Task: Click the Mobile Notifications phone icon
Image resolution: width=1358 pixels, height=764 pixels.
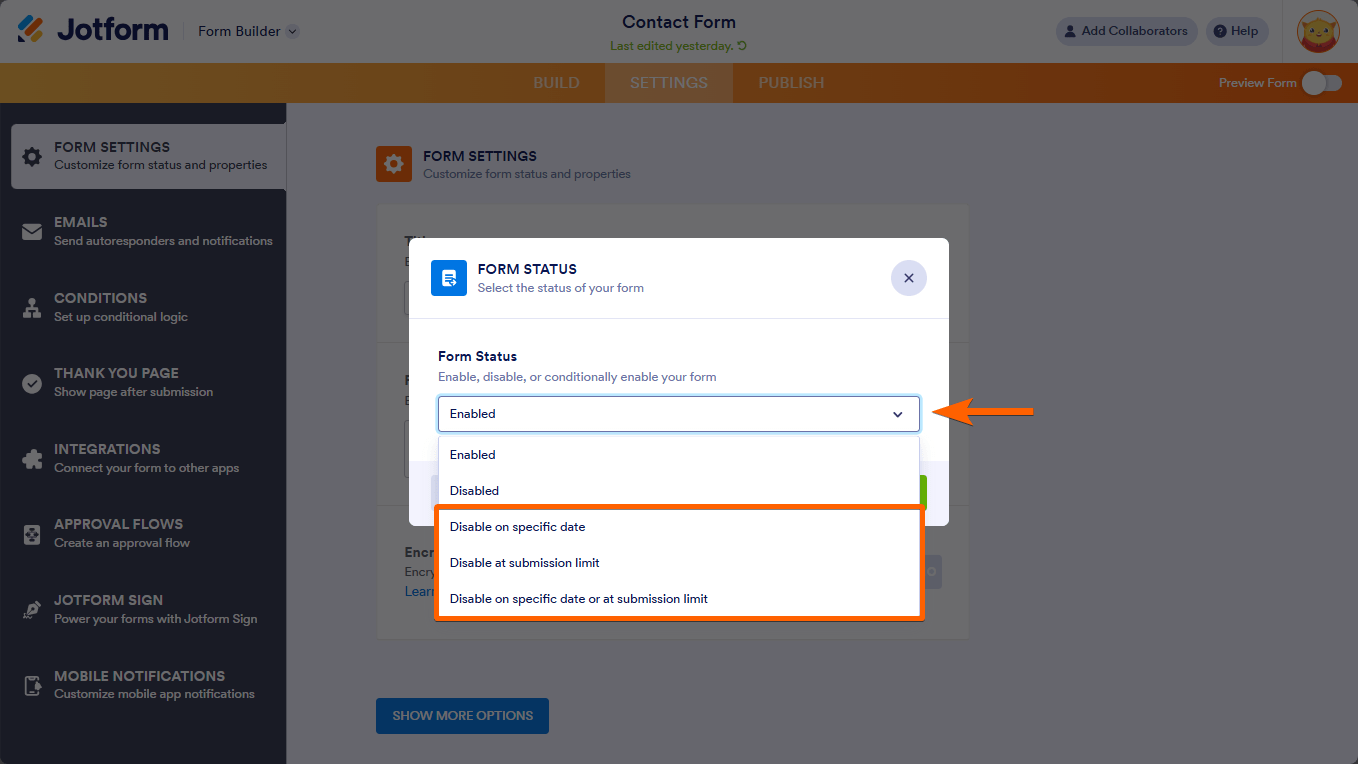Action: [x=32, y=685]
